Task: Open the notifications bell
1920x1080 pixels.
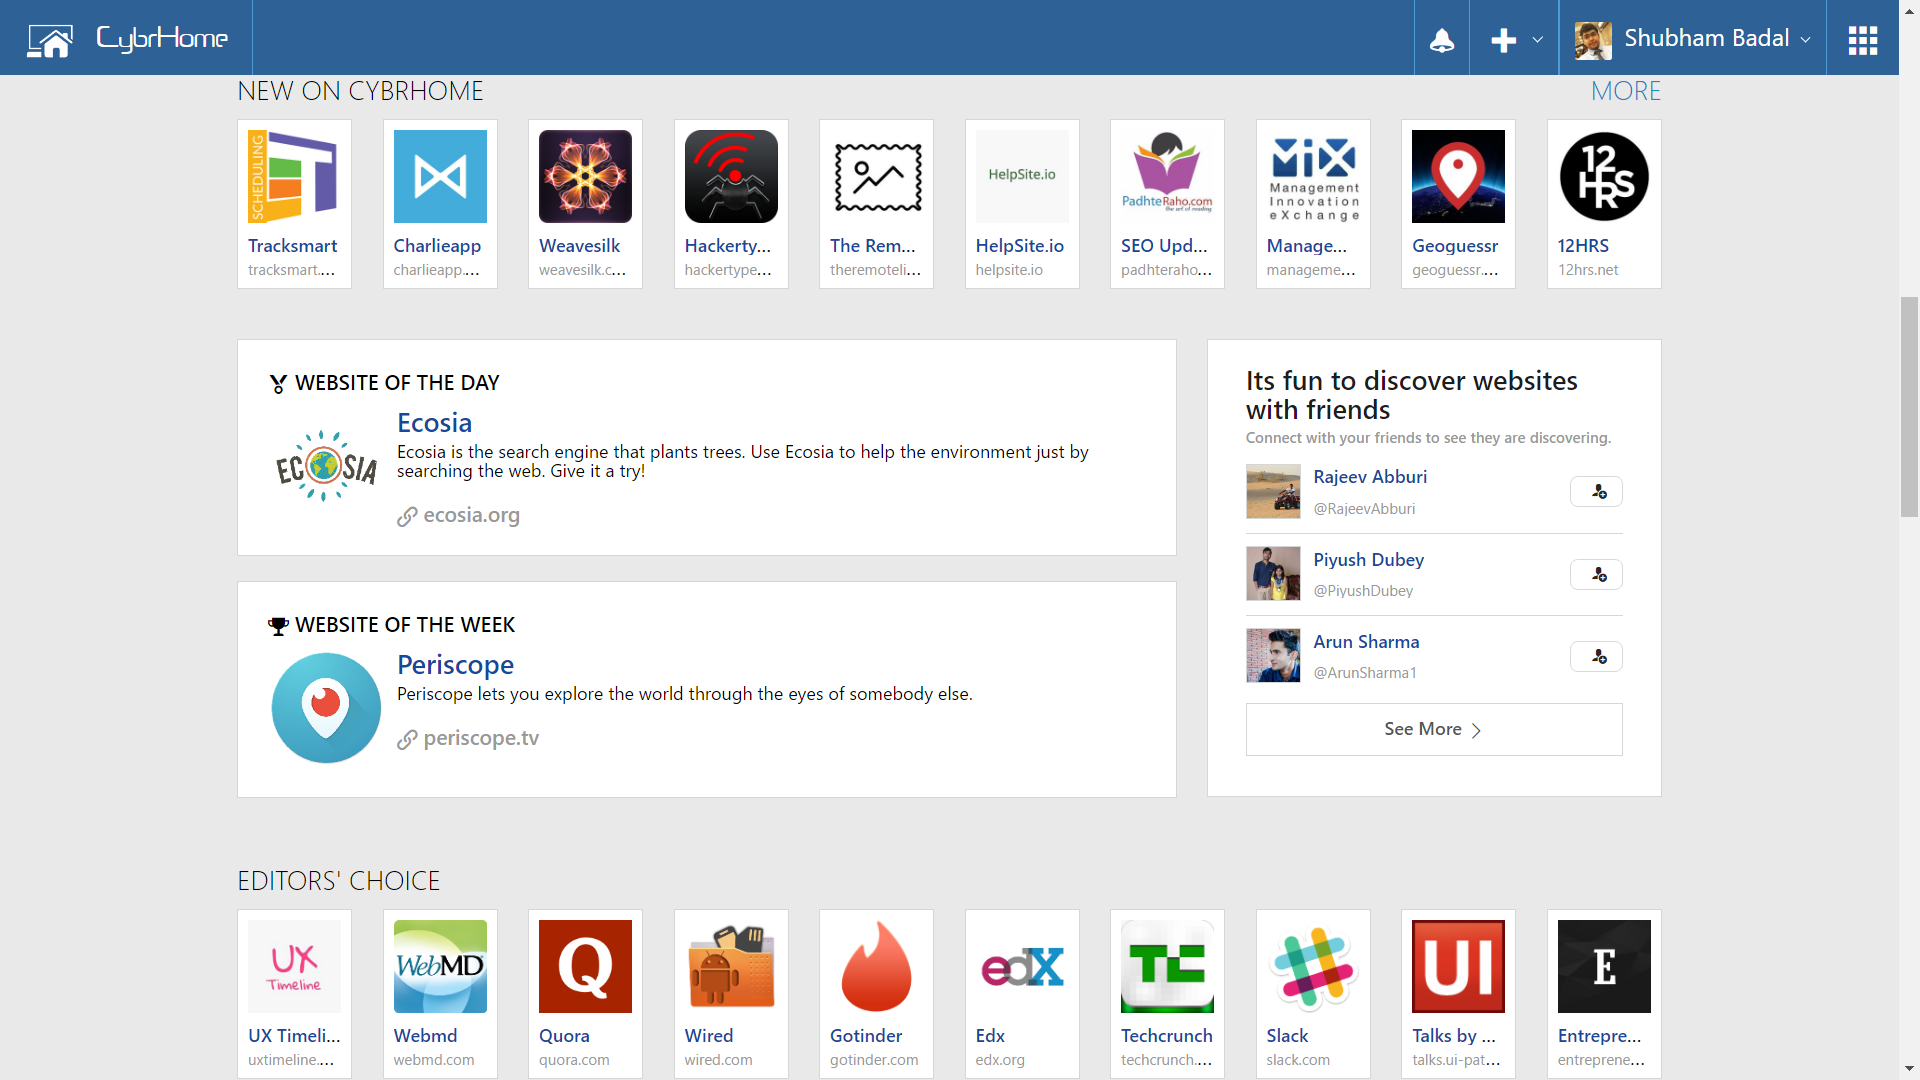Action: [1442, 40]
